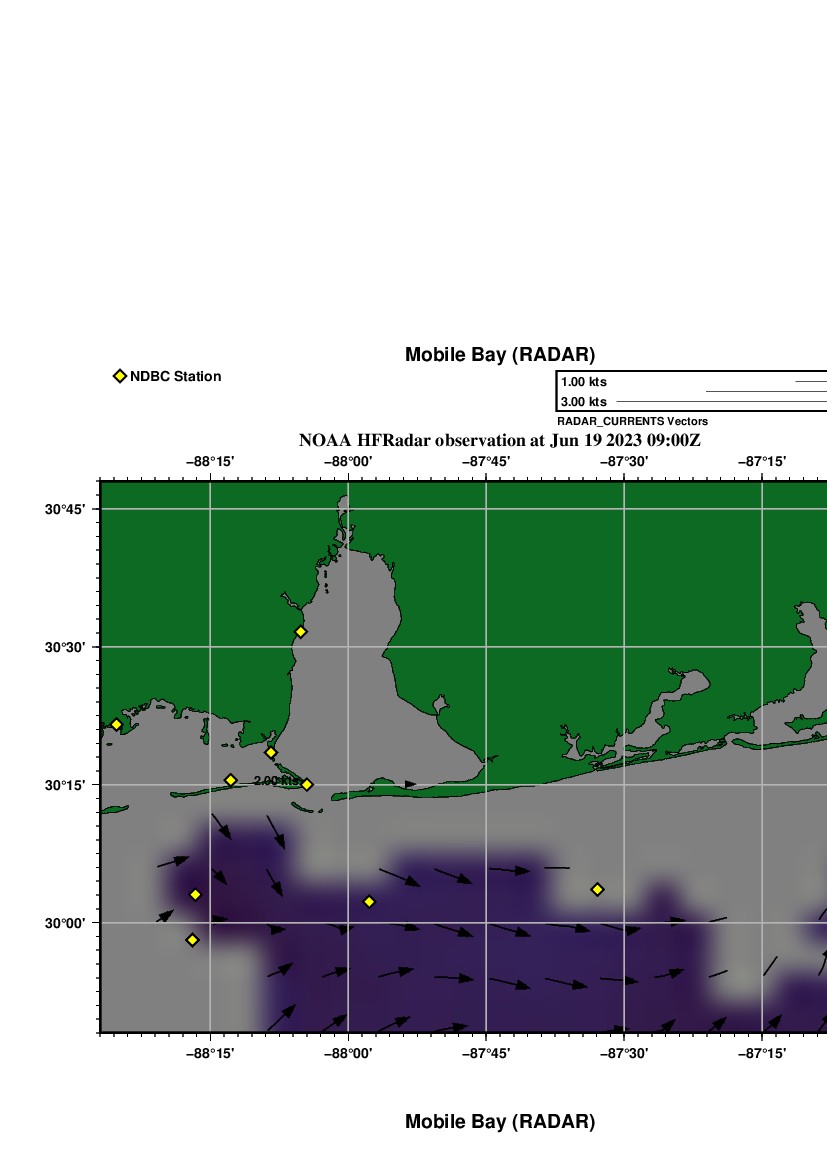This screenshot has height=1170, width=827.
Task: Click the 30°45' latitude axis label
Action: click(x=64, y=509)
